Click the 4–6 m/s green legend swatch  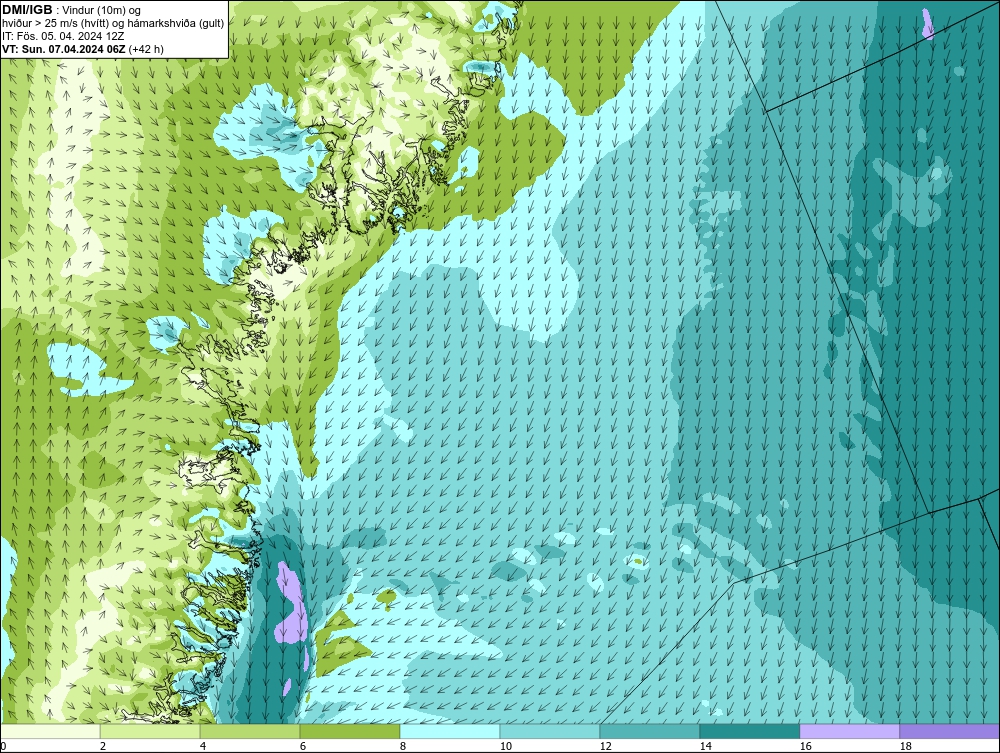pos(250,731)
